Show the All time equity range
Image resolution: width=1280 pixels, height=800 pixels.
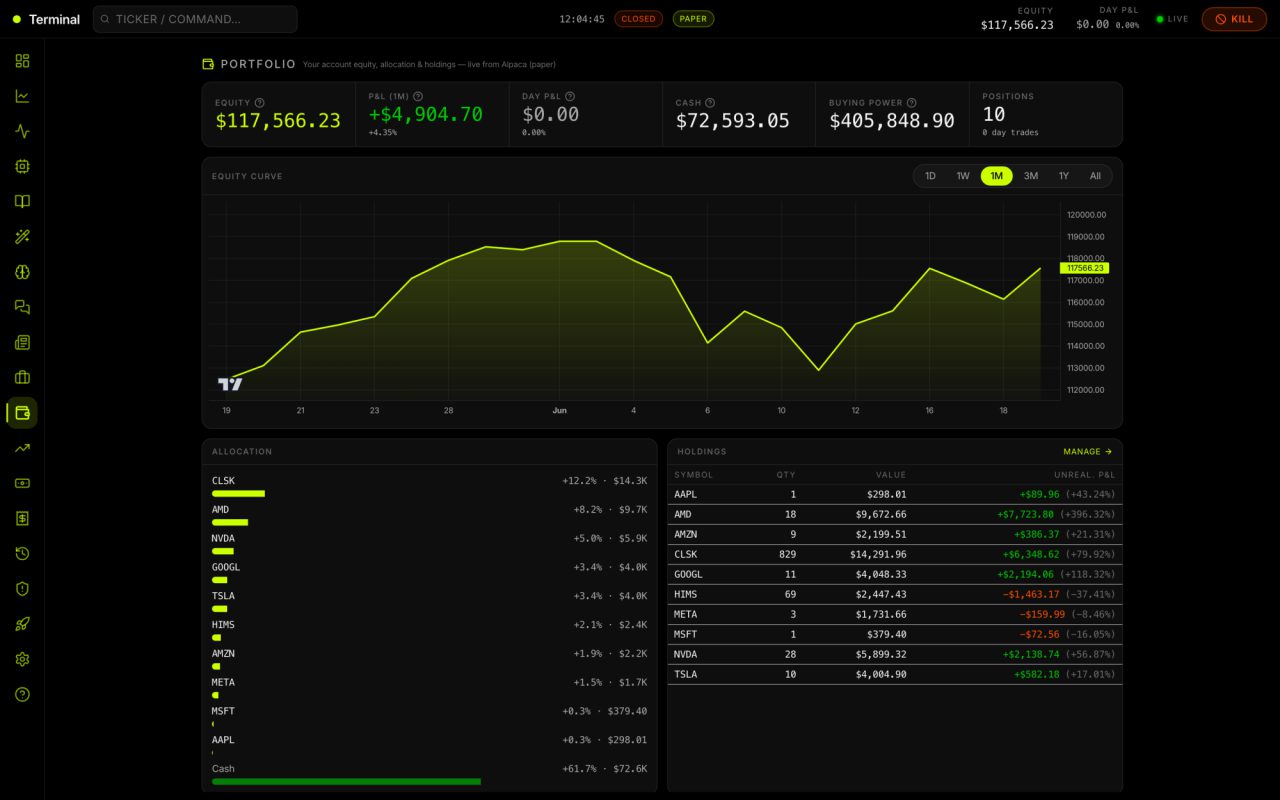click(1095, 176)
